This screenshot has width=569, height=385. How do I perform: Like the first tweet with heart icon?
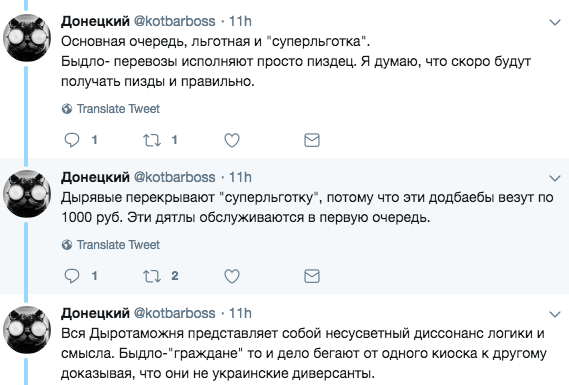tap(232, 140)
